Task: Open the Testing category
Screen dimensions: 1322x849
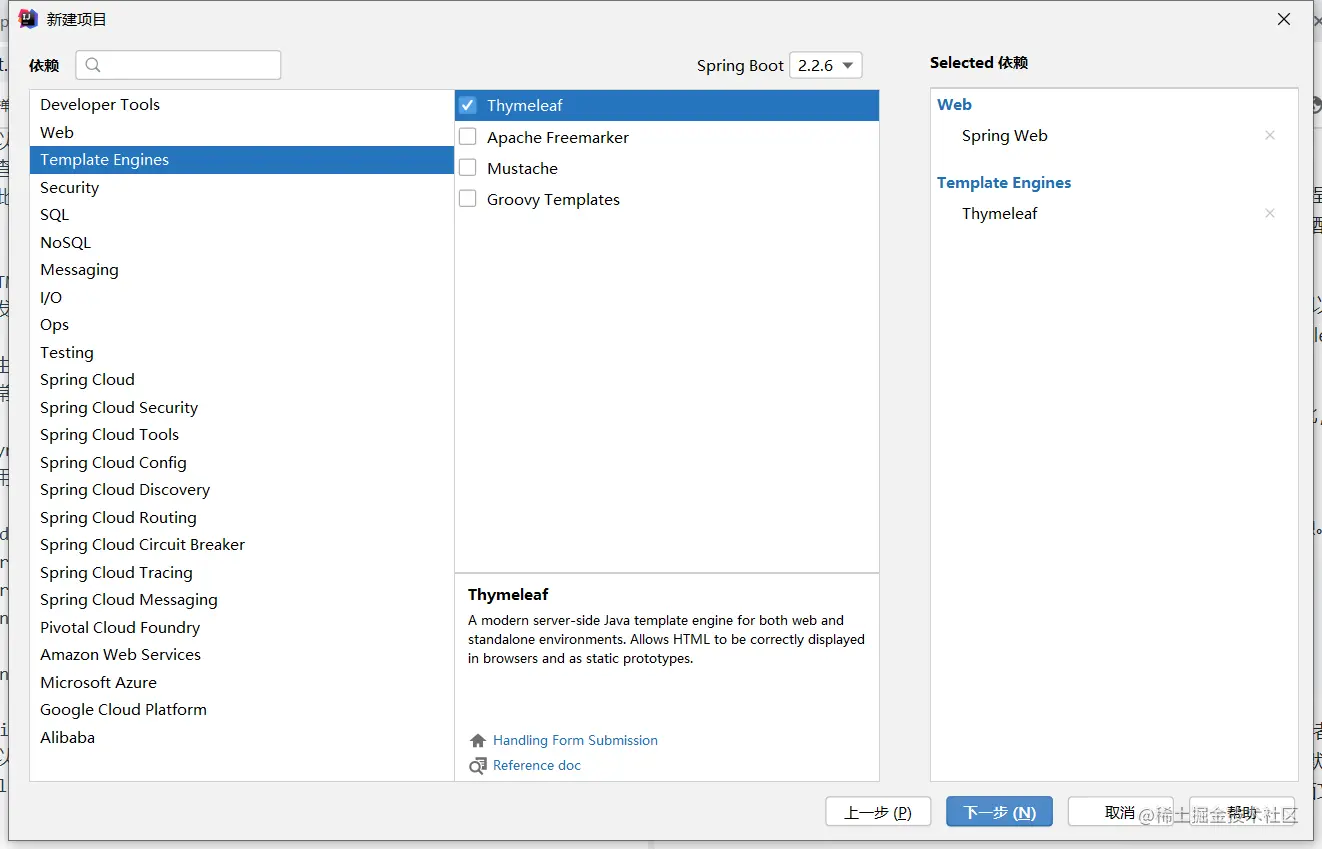Action: 242,352
